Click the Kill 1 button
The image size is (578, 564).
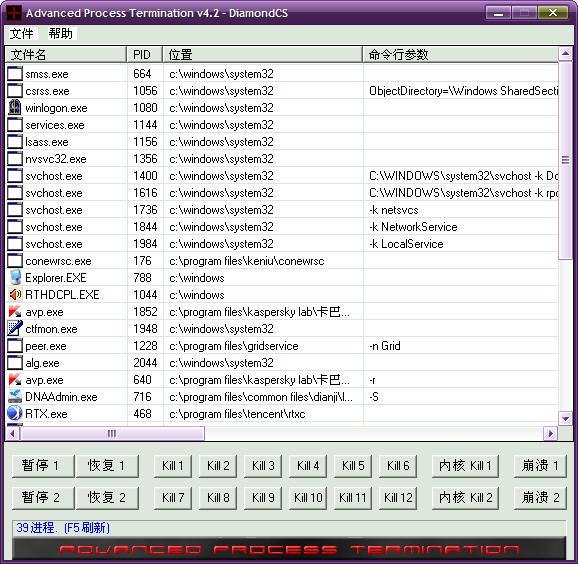click(173, 466)
